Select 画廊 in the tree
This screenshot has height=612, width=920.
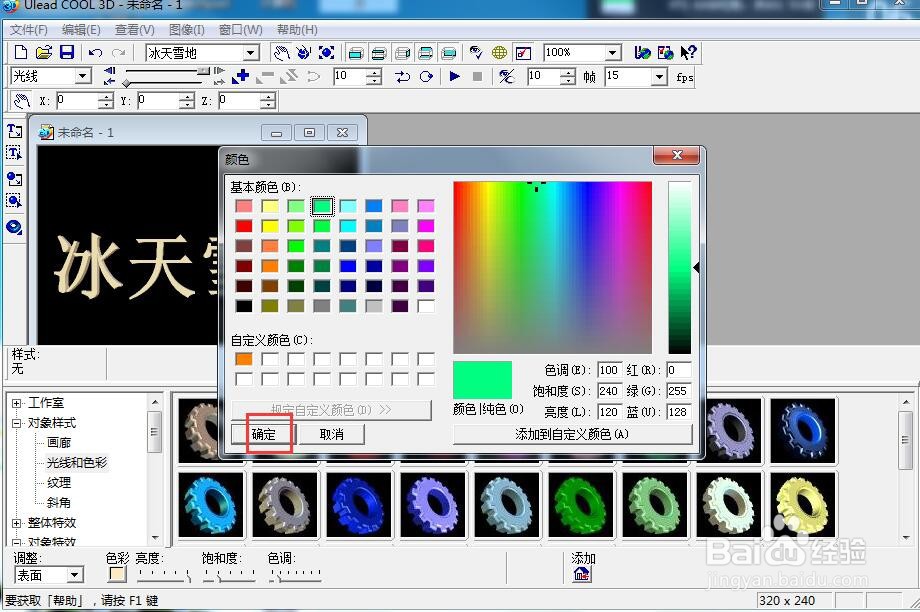tap(59, 442)
